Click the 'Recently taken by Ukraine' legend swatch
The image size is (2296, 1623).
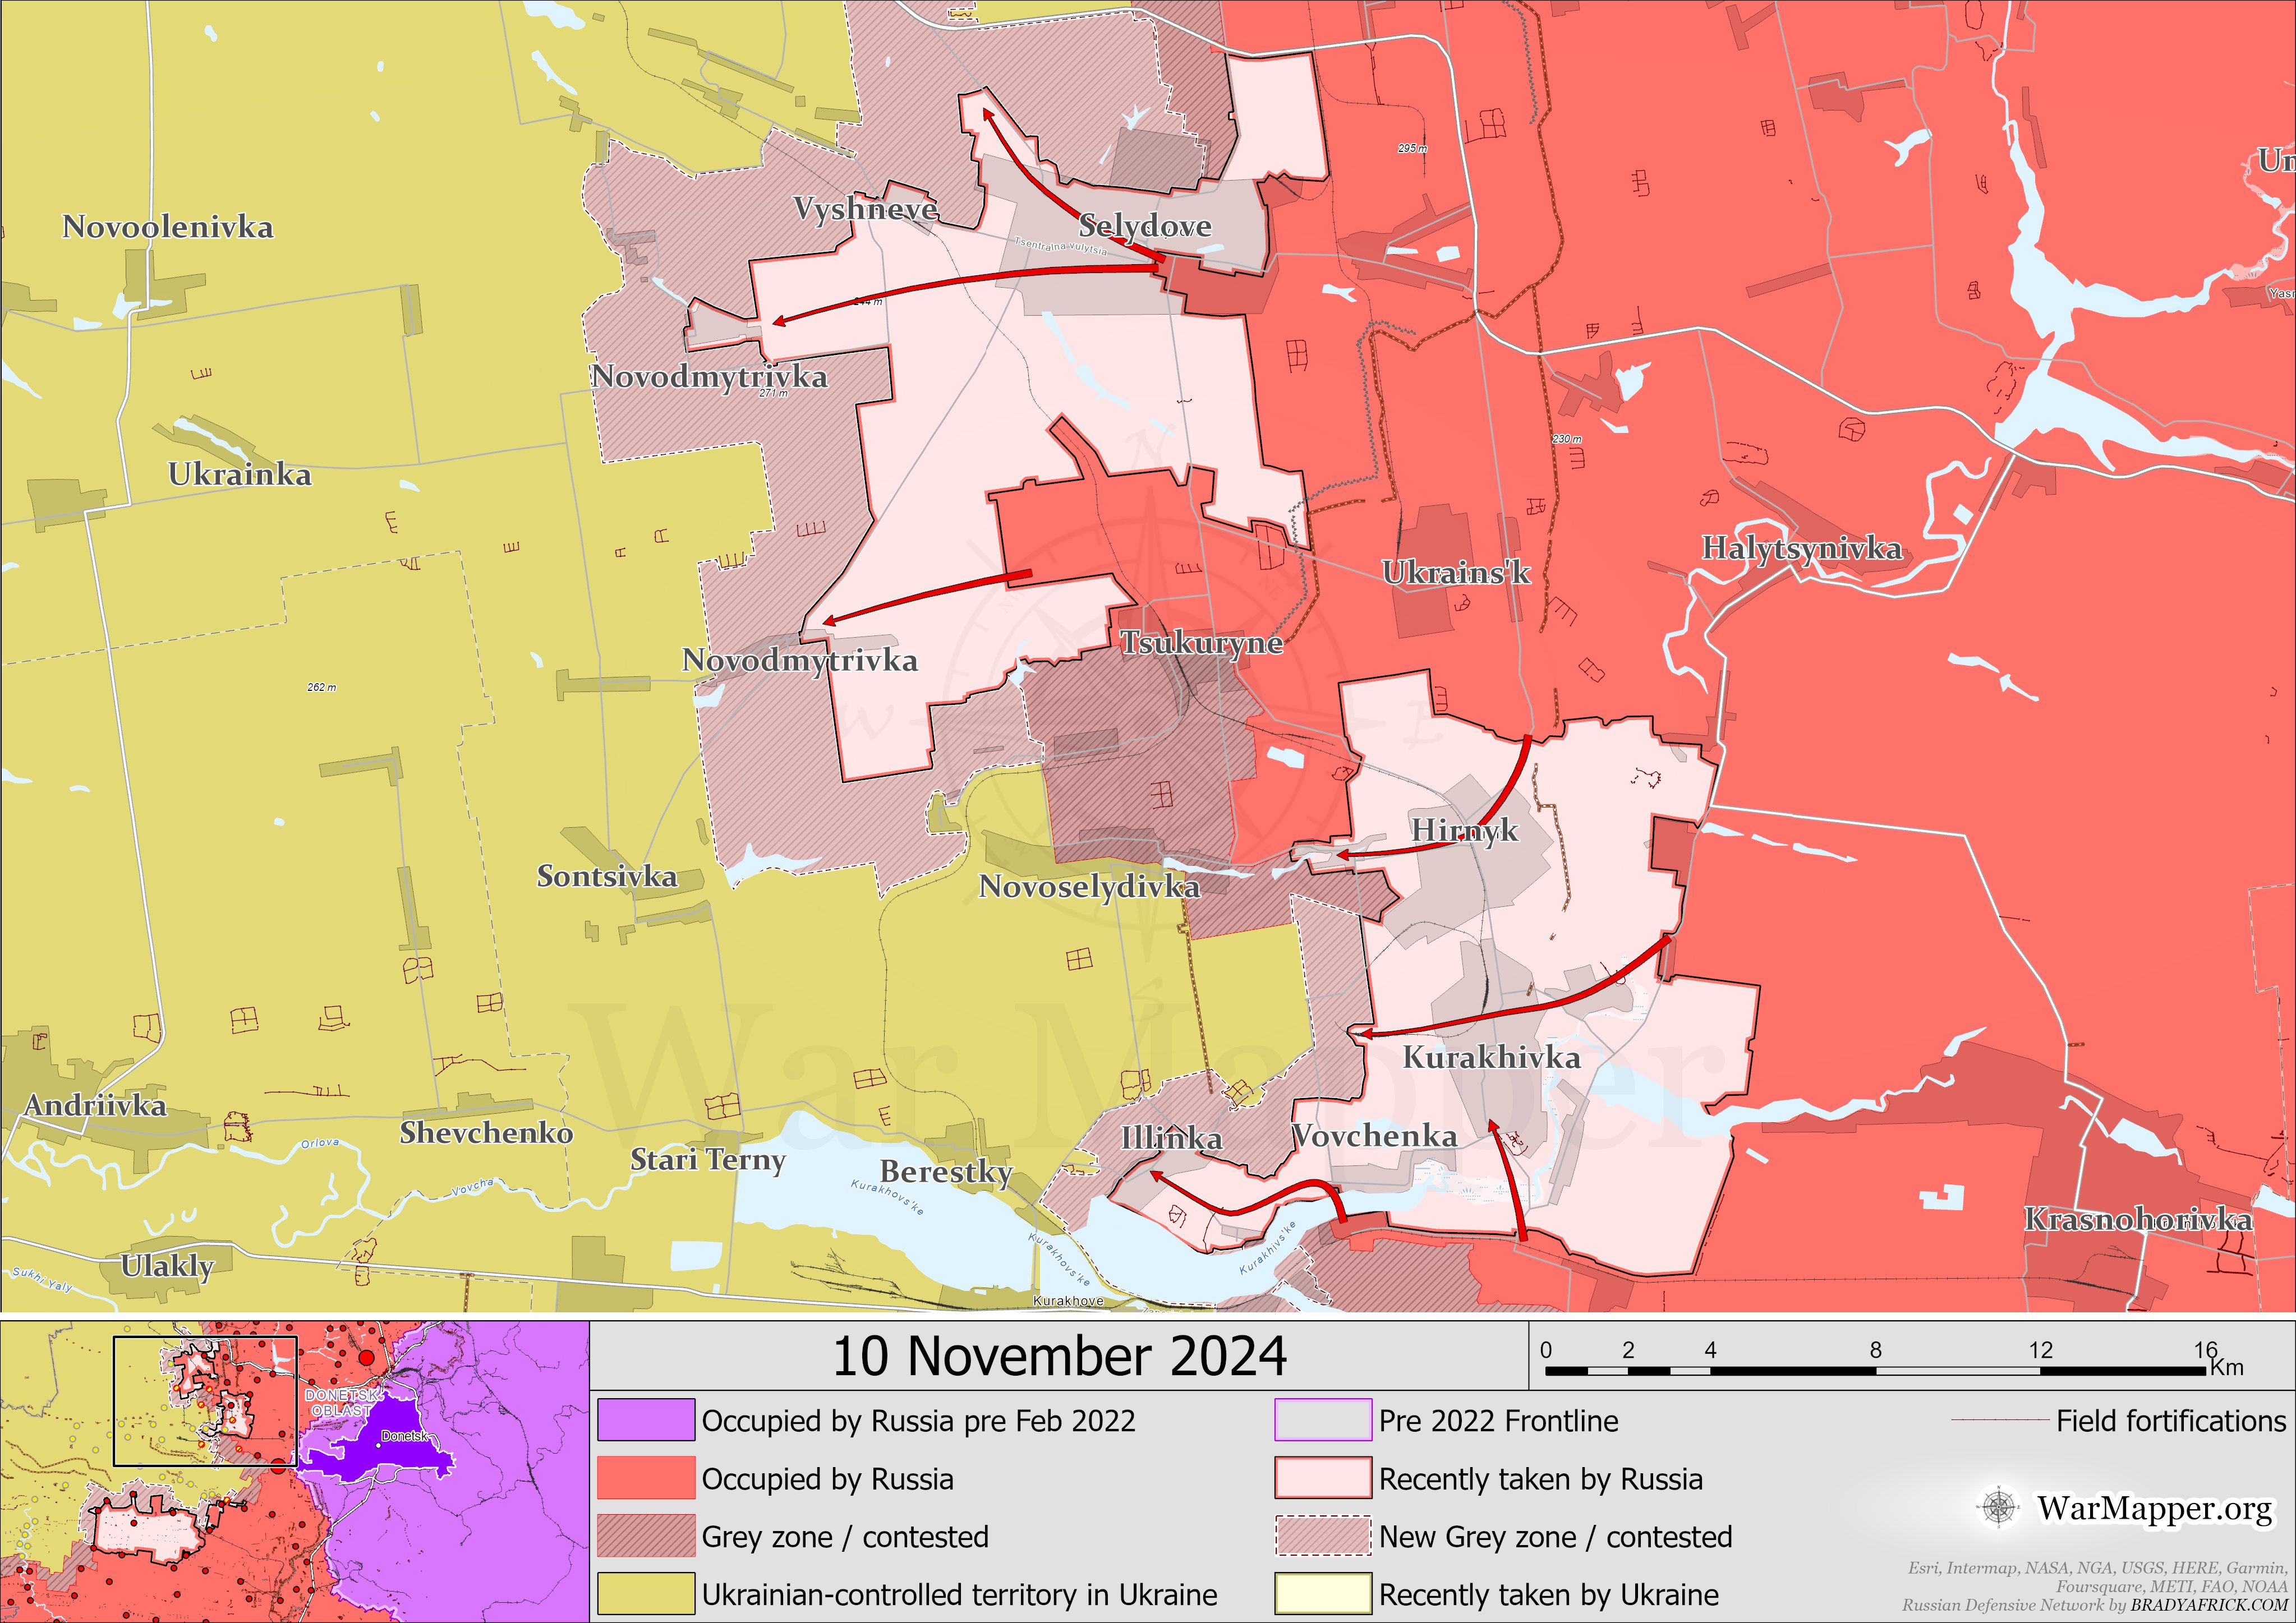[x=1322, y=1594]
